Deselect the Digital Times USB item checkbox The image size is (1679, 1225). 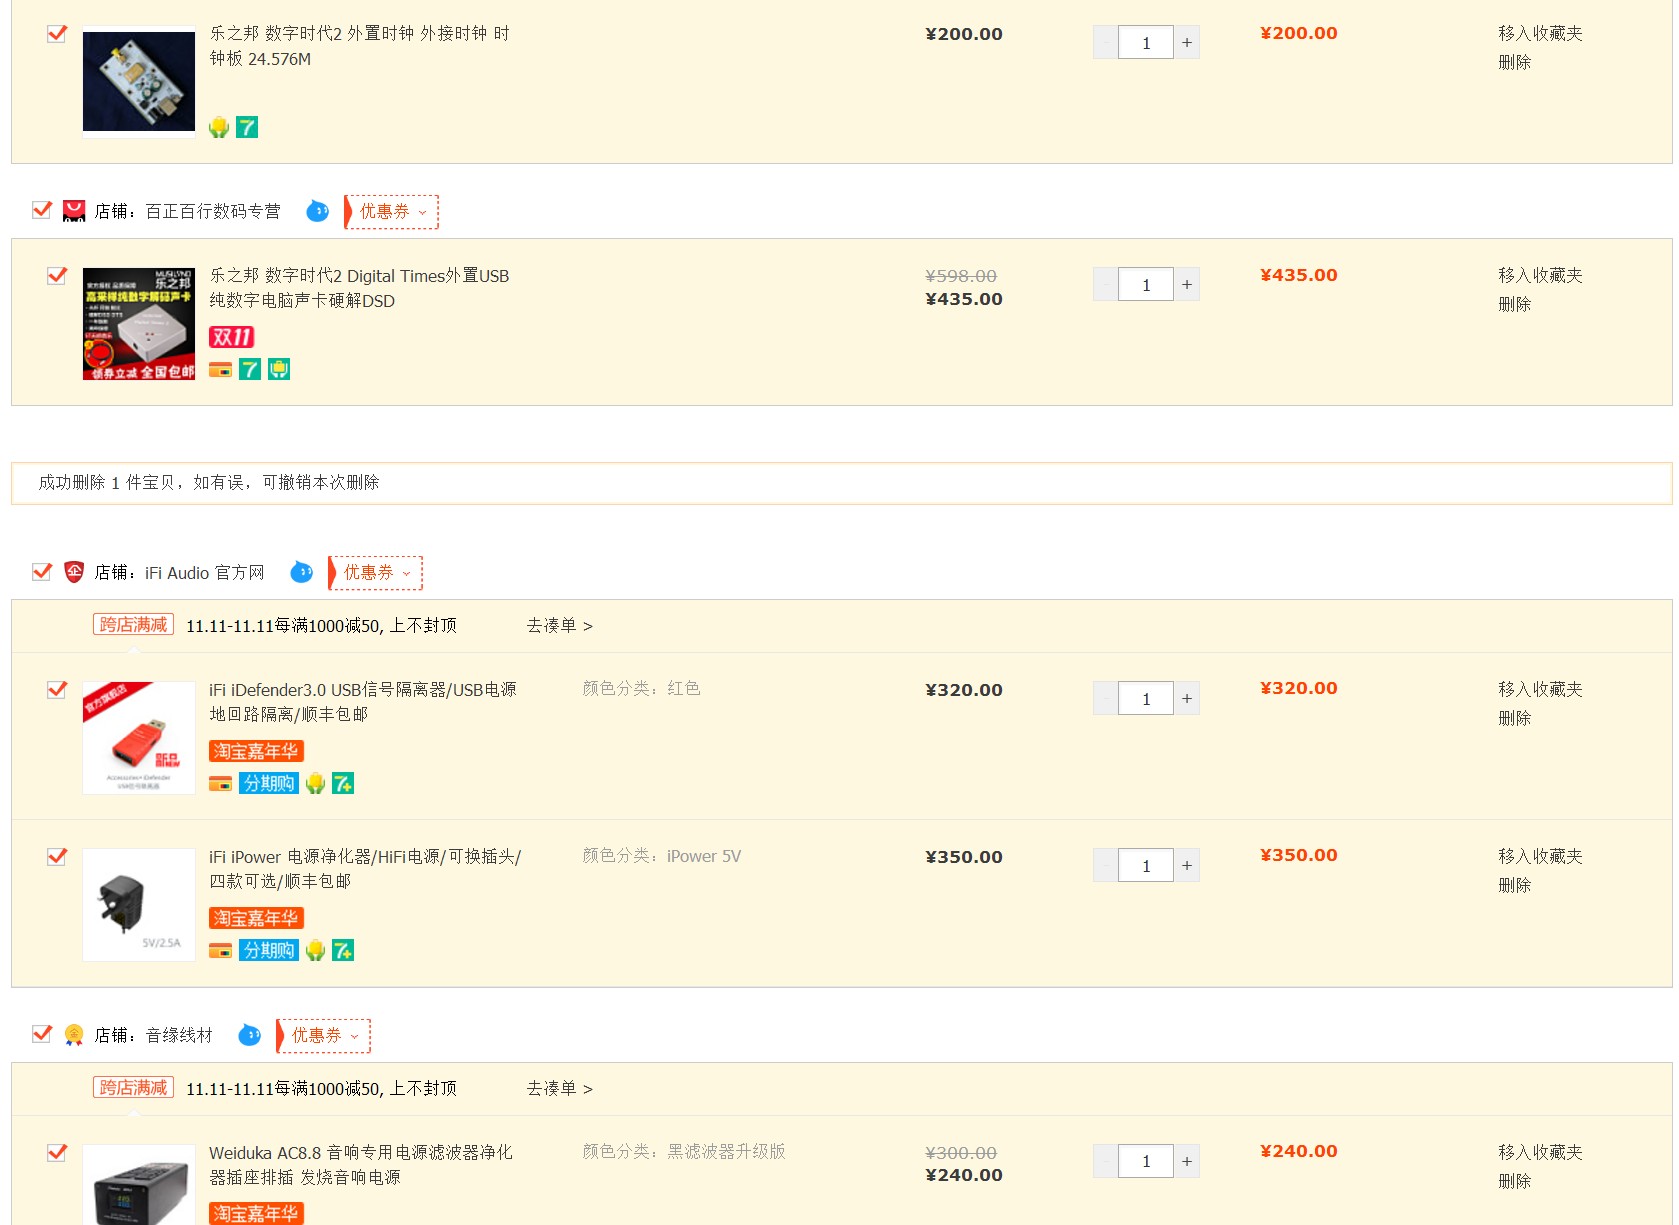point(57,275)
